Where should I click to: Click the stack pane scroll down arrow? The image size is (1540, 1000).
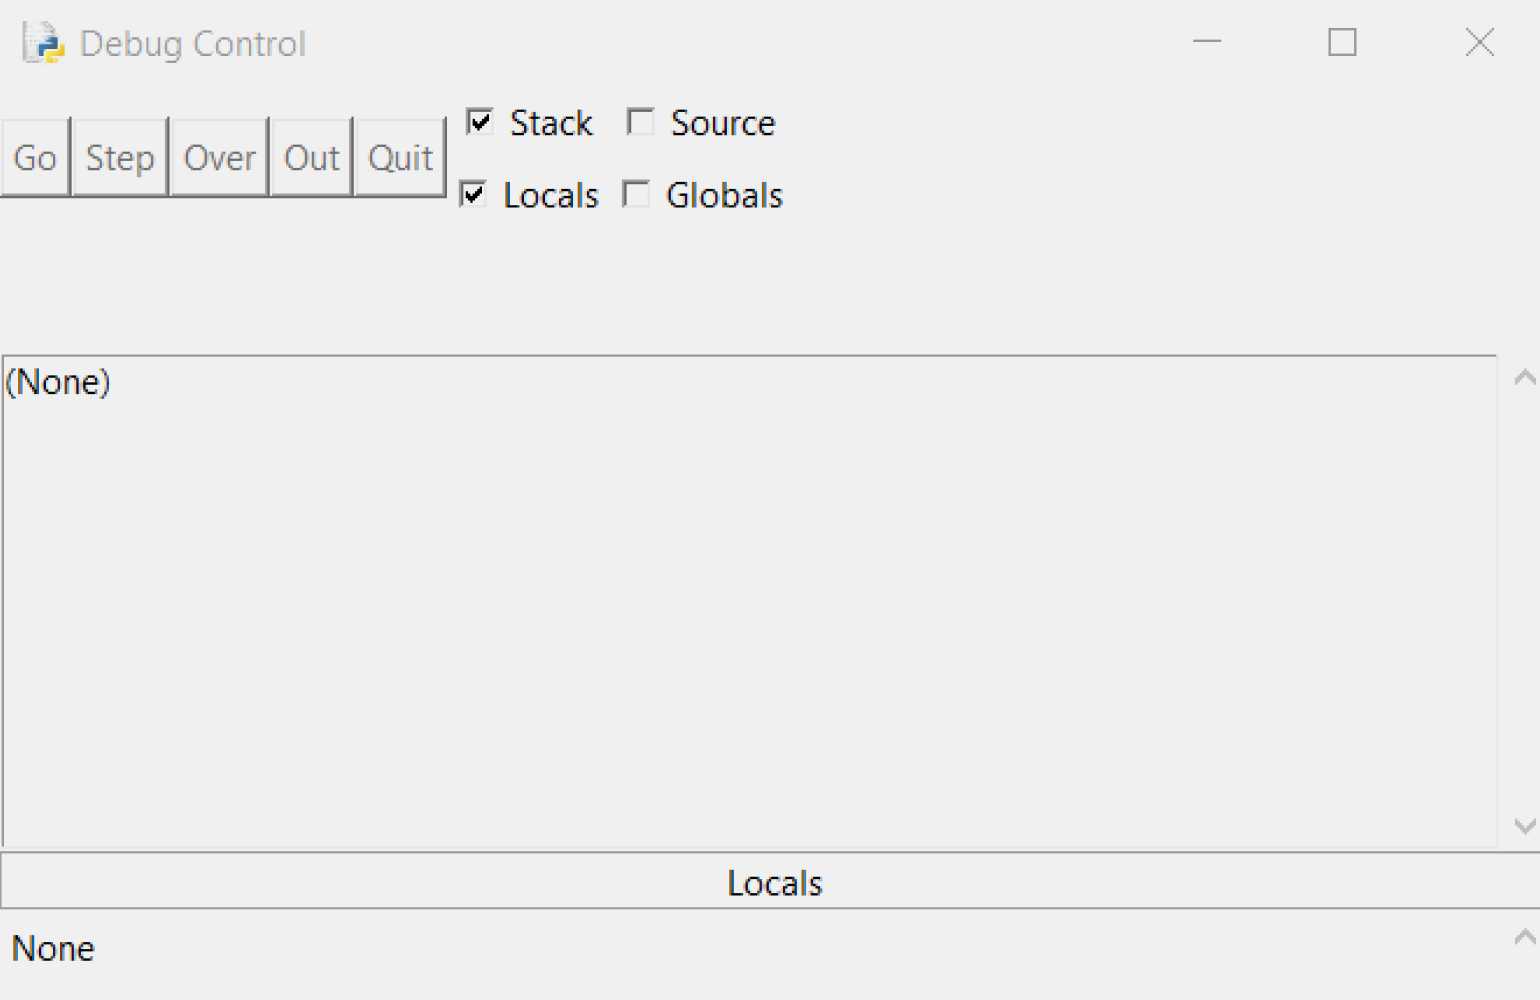[1524, 826]
